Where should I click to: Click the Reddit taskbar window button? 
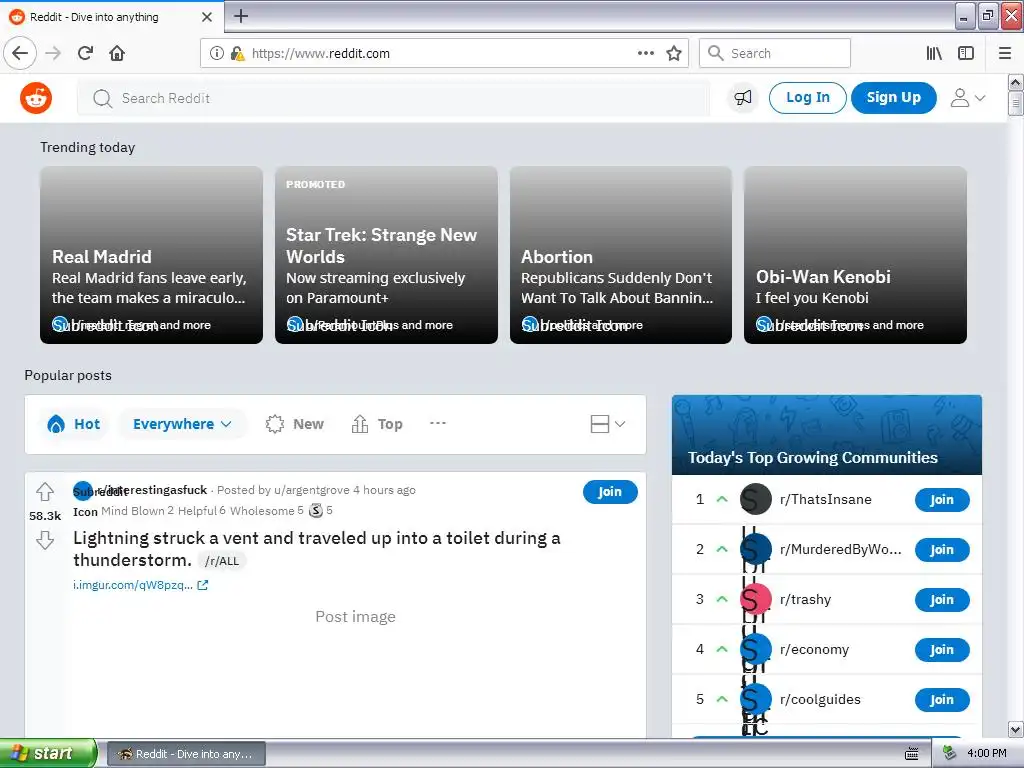click(186, 754)
